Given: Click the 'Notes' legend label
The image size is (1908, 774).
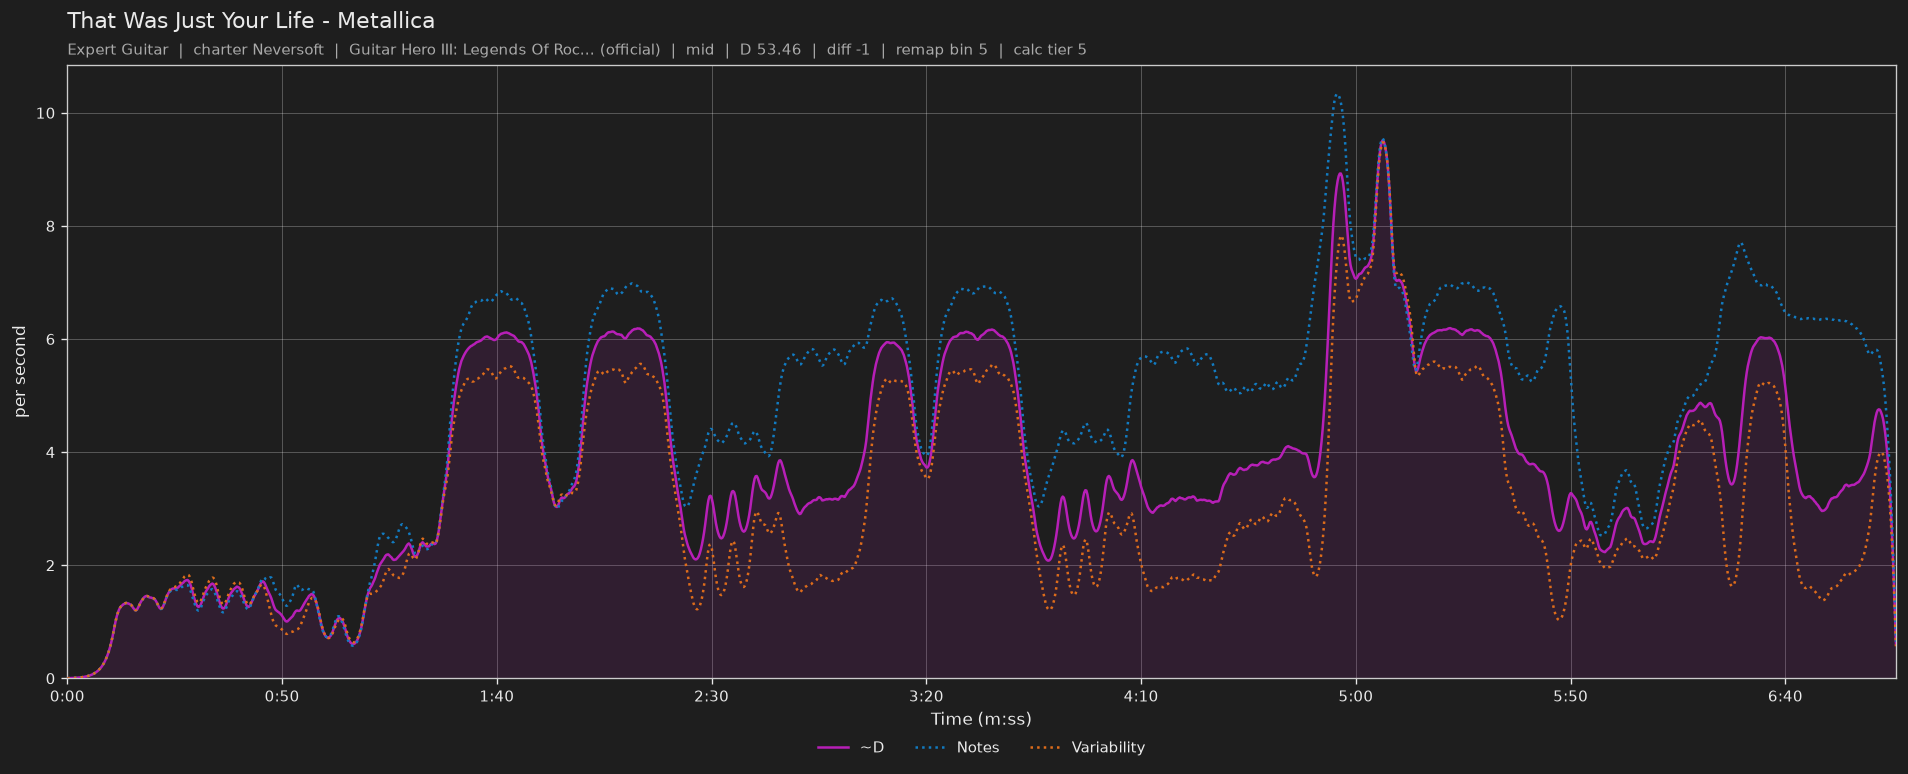Looking at the screenshot, I should point(978,748).
